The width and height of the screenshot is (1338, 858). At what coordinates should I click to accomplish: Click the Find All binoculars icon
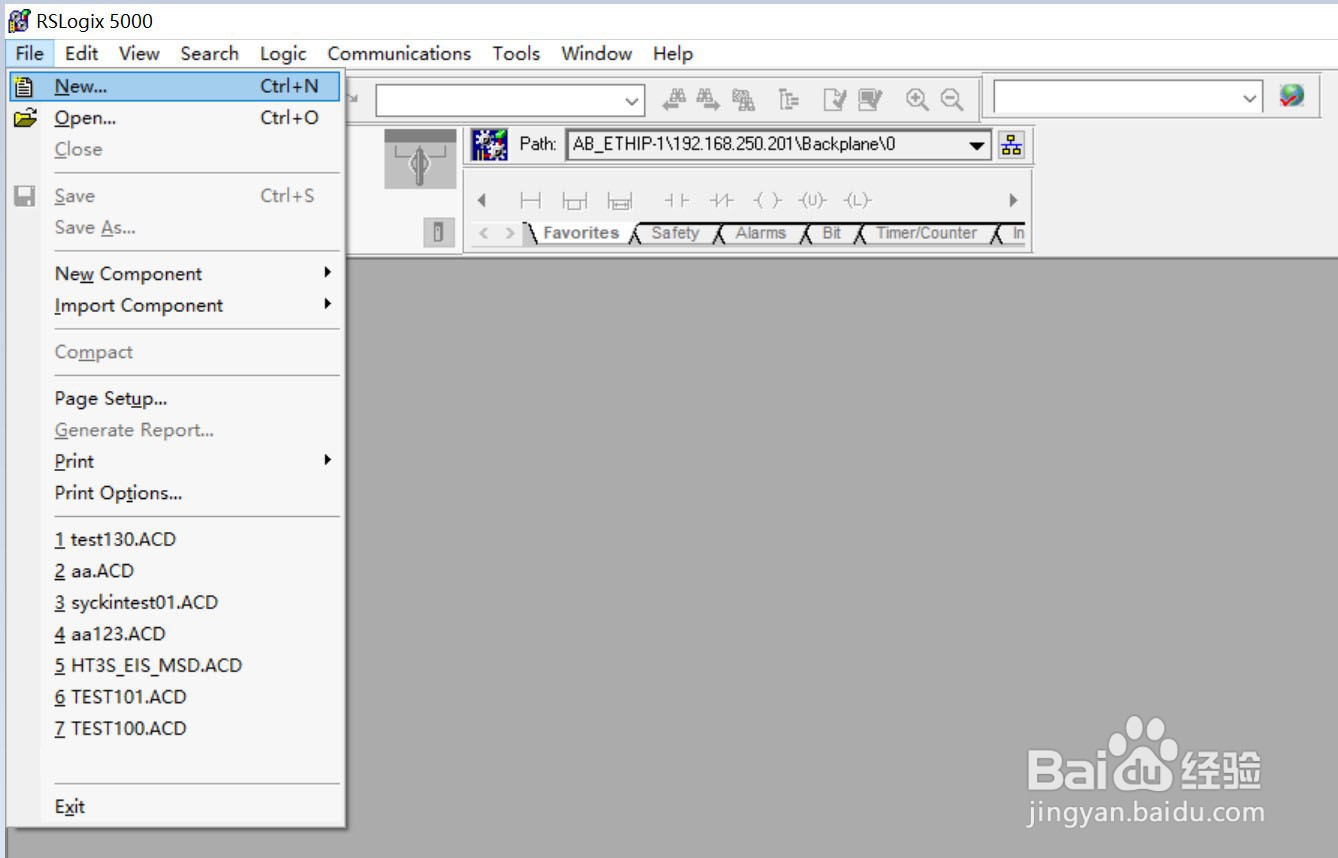(x=743, y=99)
